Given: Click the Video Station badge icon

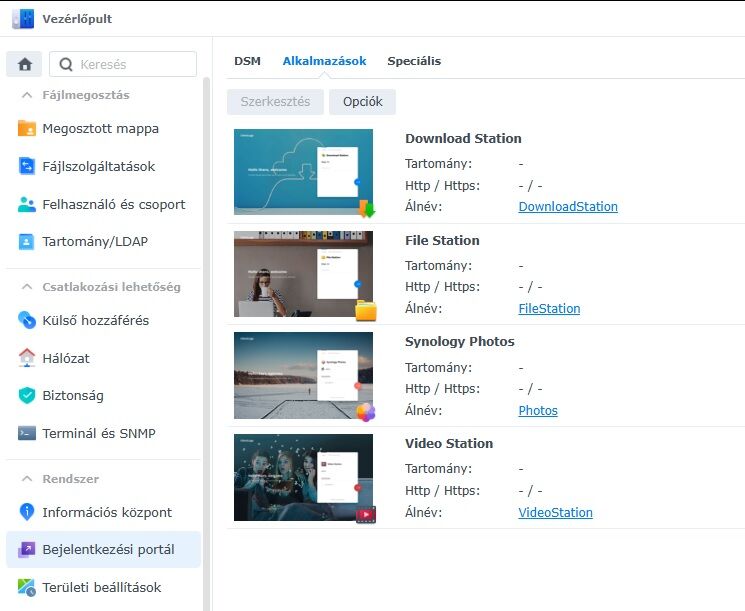Looking at the screenshot, I should [366, 515].
